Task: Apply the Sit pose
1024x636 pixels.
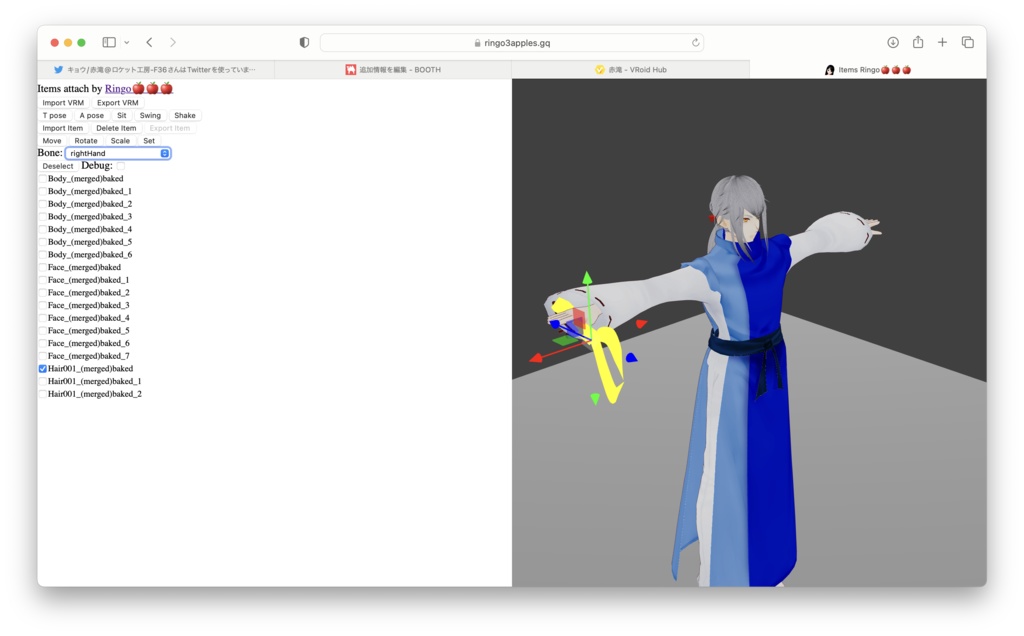Action: [121, 115]
